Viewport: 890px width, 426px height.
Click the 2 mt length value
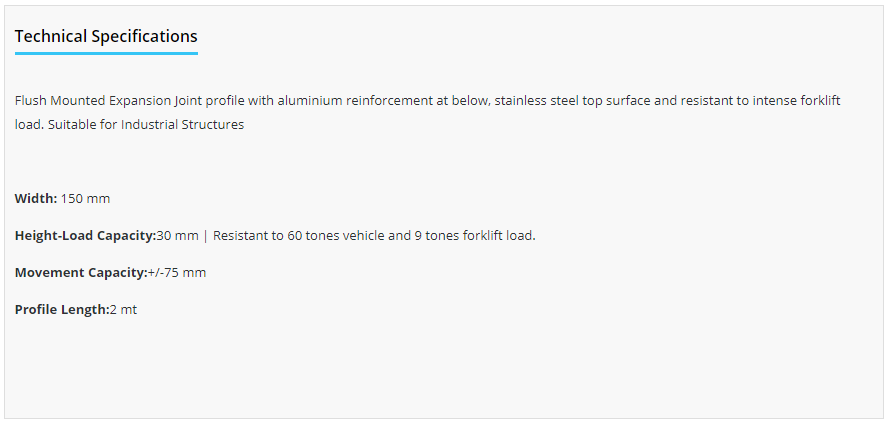tap(123, 310)
